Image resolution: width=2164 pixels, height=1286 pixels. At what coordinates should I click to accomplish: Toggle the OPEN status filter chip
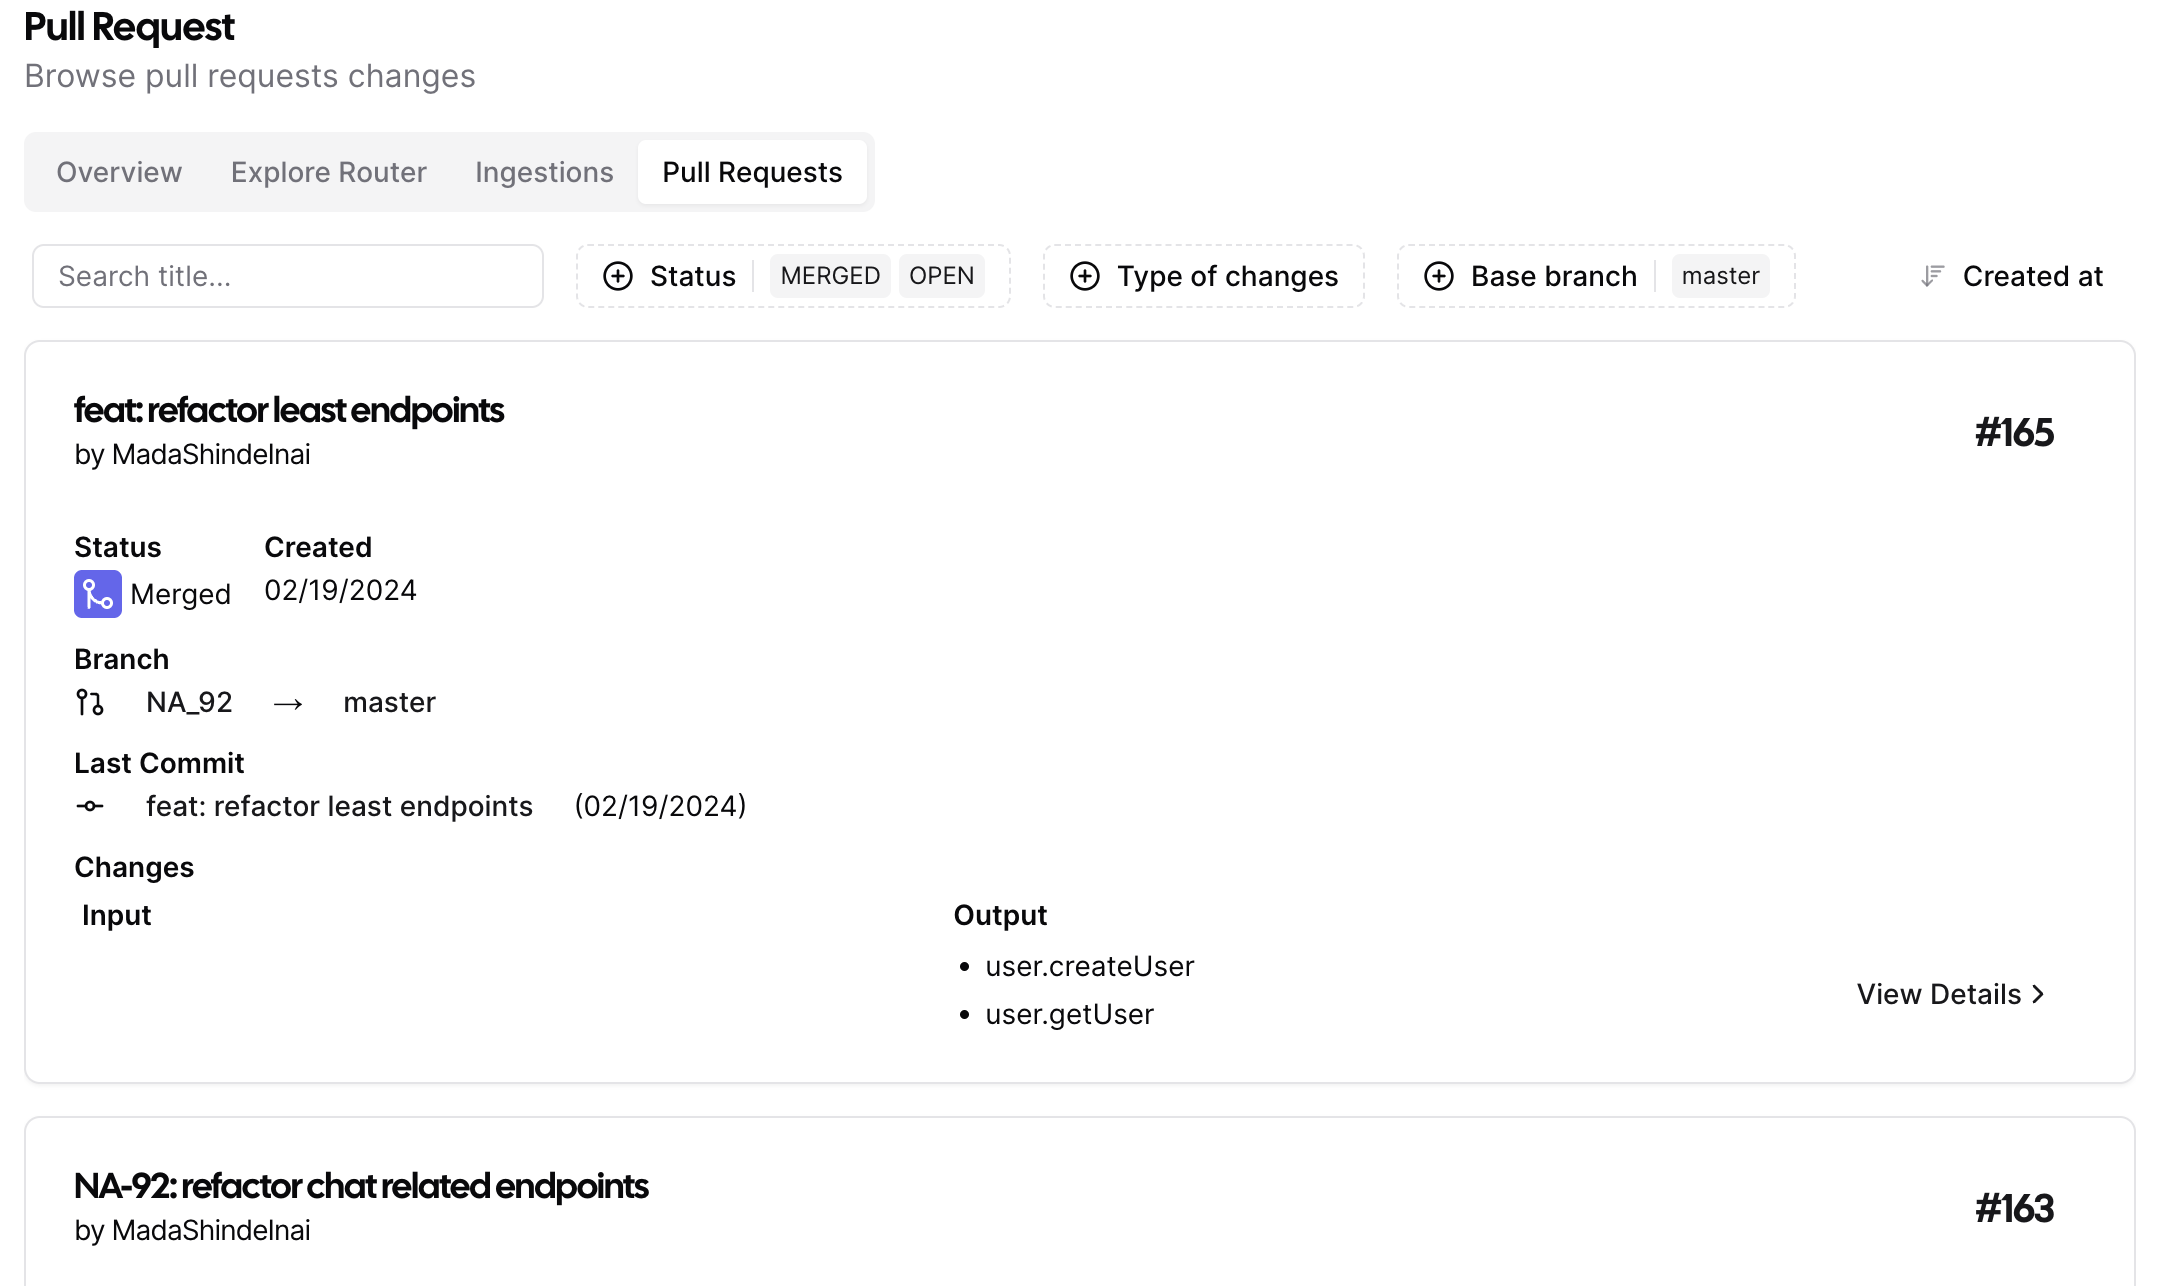941,276
